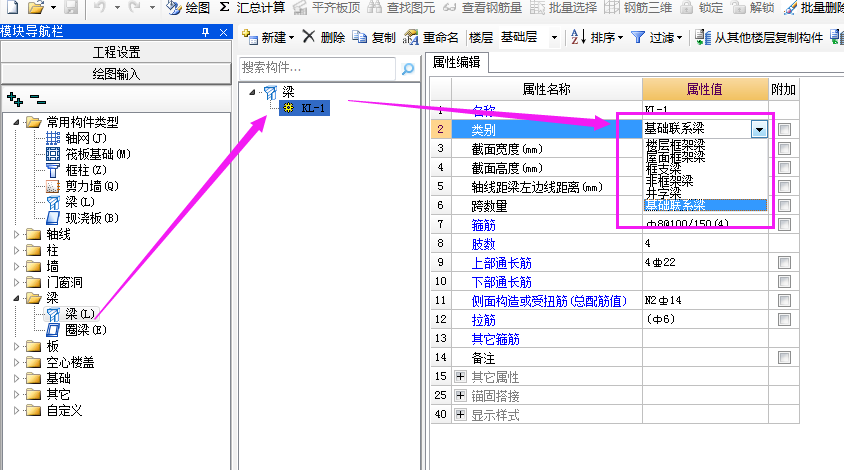Toggle 附加 checkbox for 类别 row
This screenshot has height=470, width=844.
784,129
